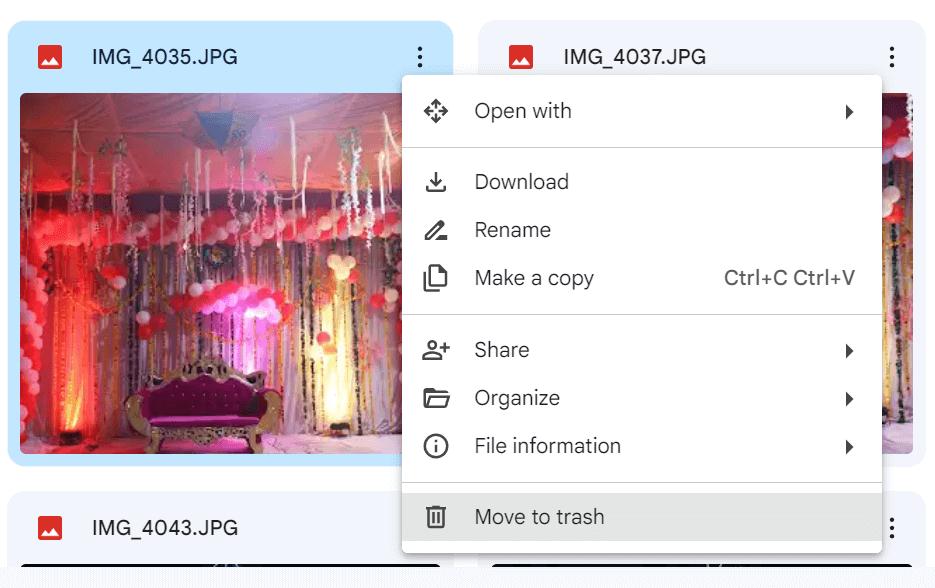Click the Organize folder icon

coord(436,398)
